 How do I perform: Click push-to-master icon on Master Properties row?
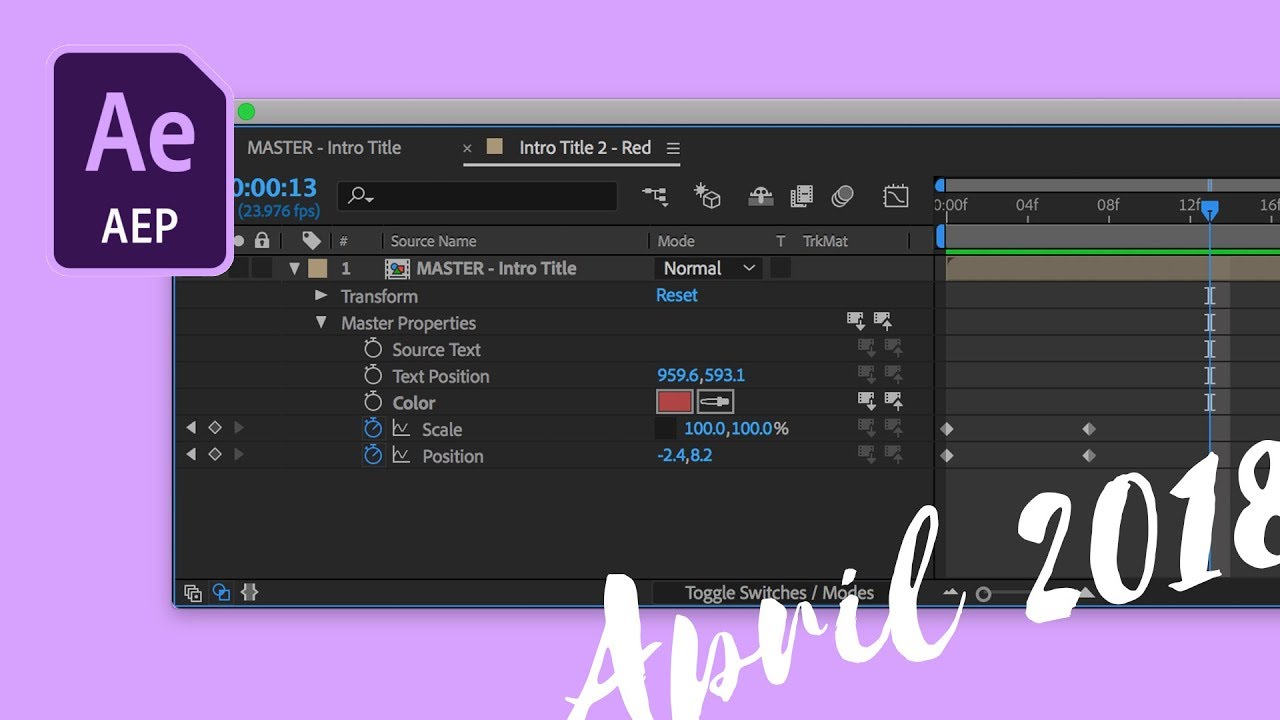click(x=883, y=321)
